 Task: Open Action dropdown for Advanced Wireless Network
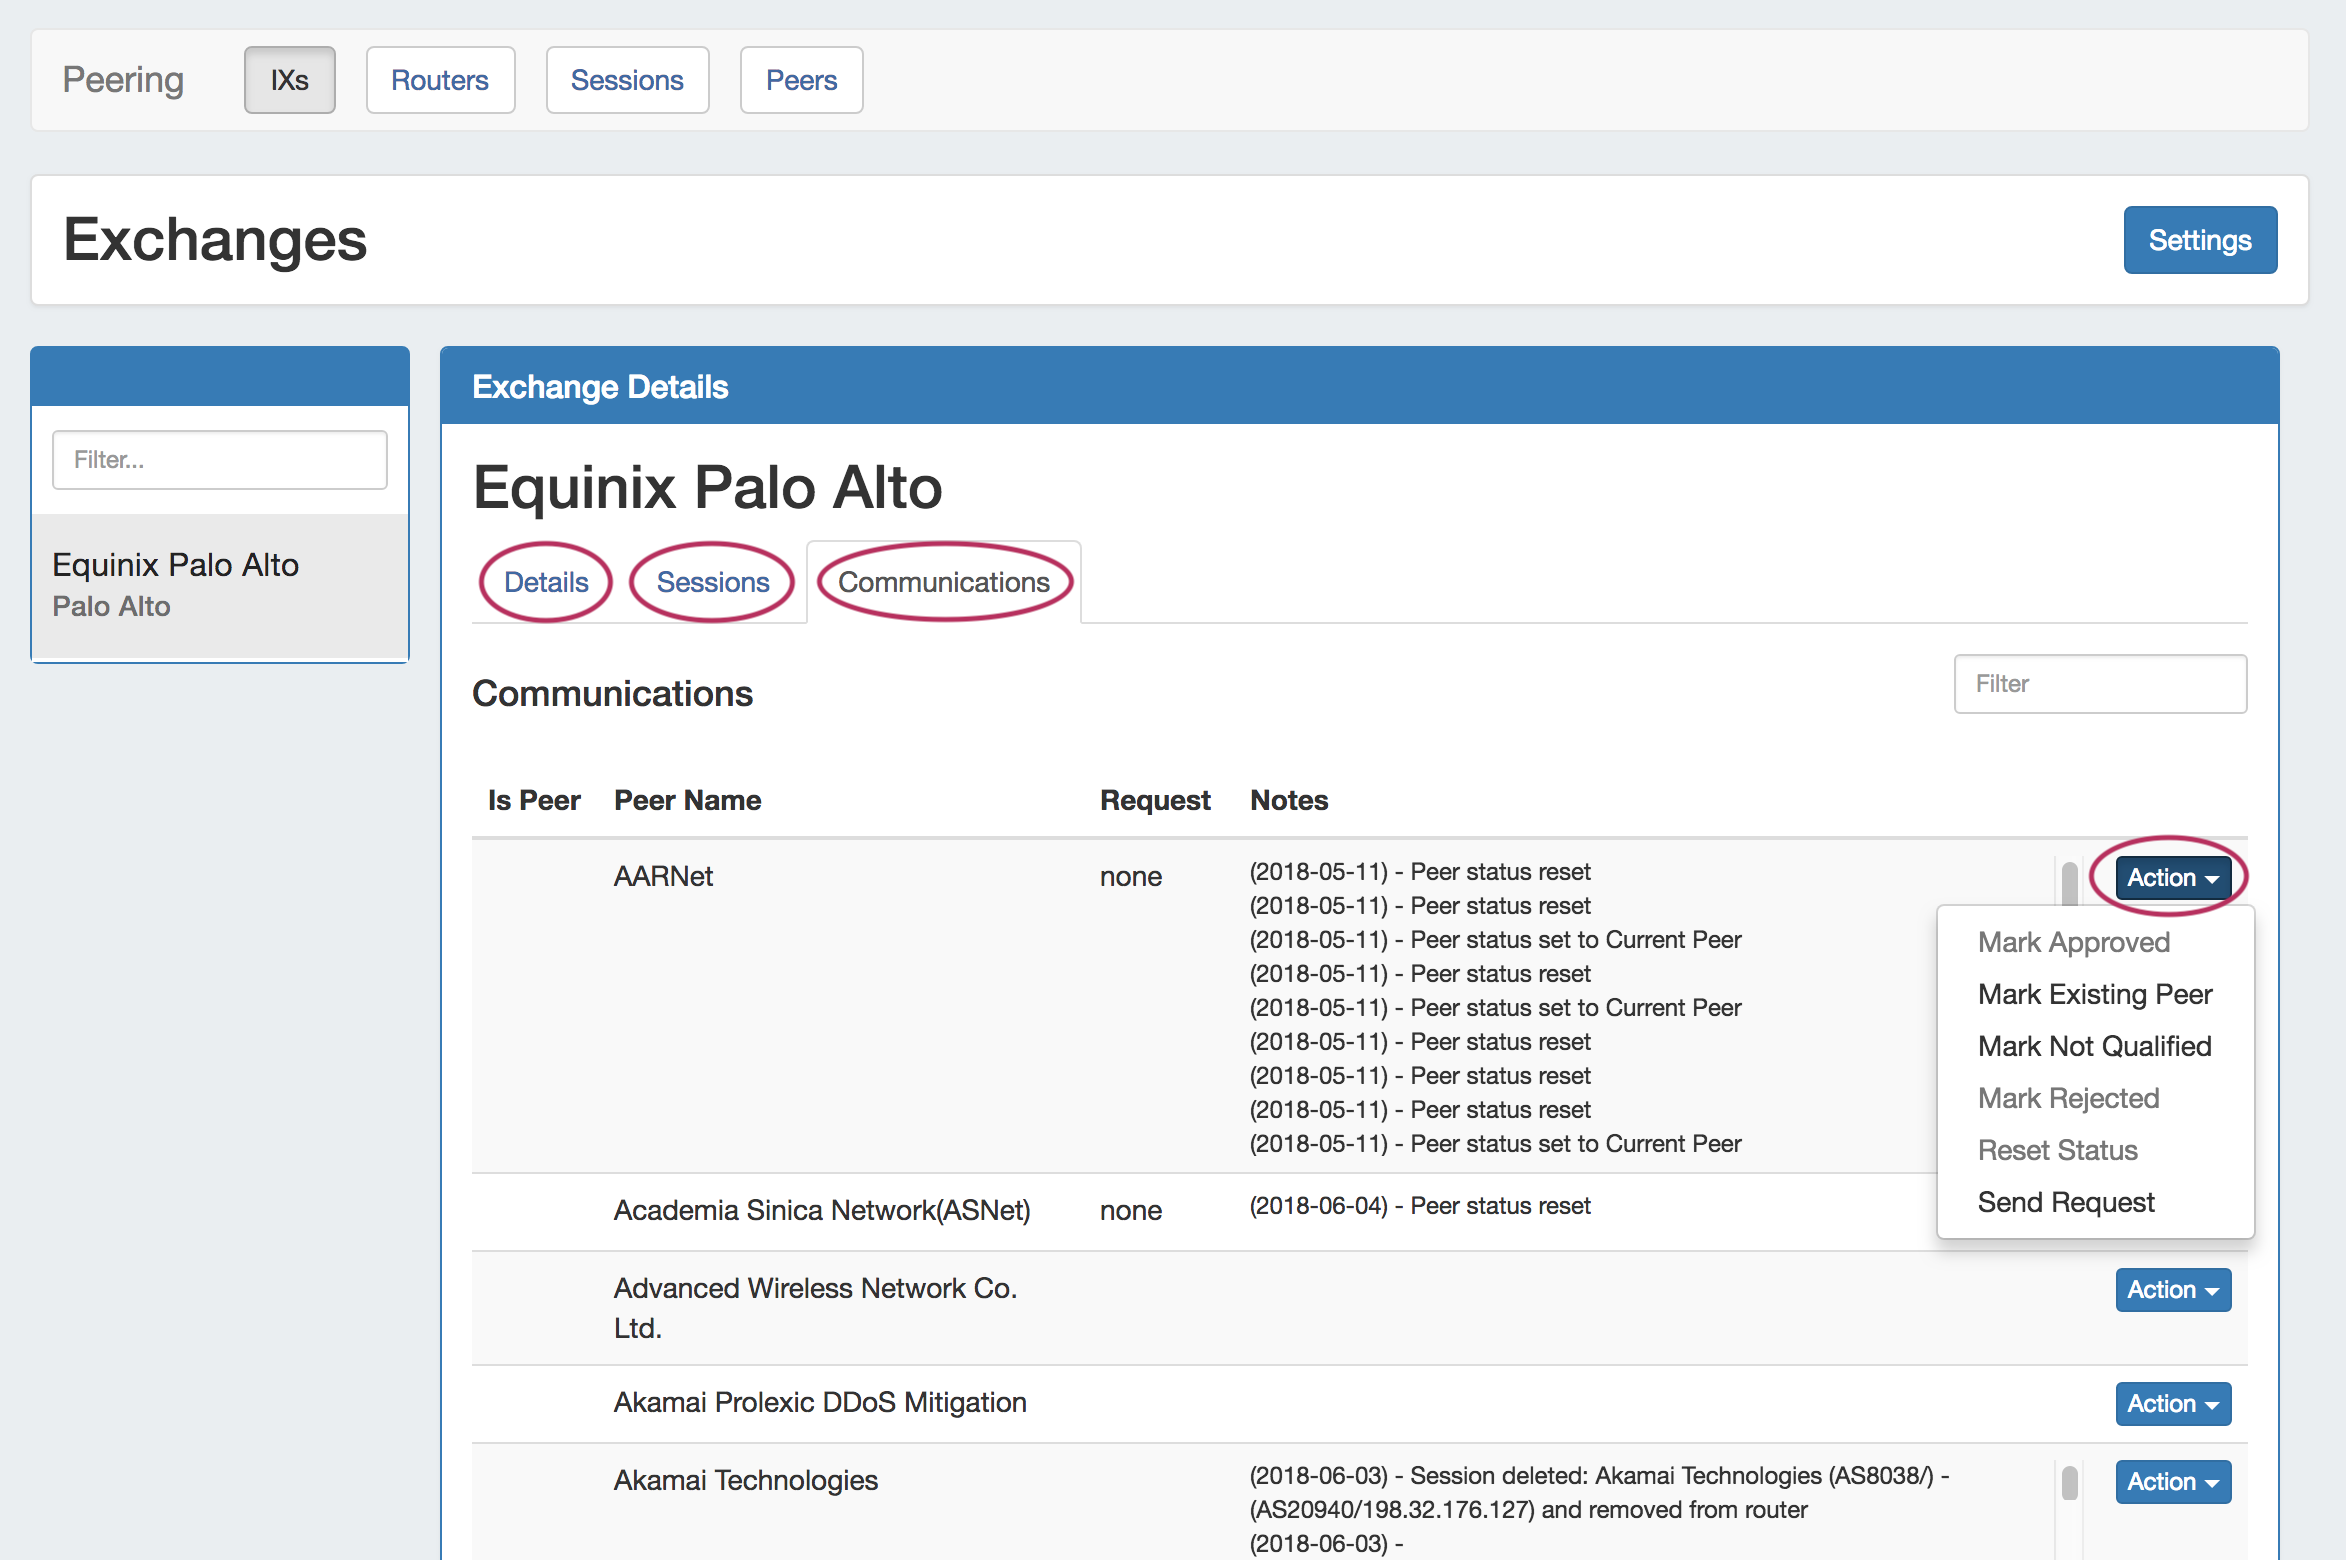point(2172,1290)
